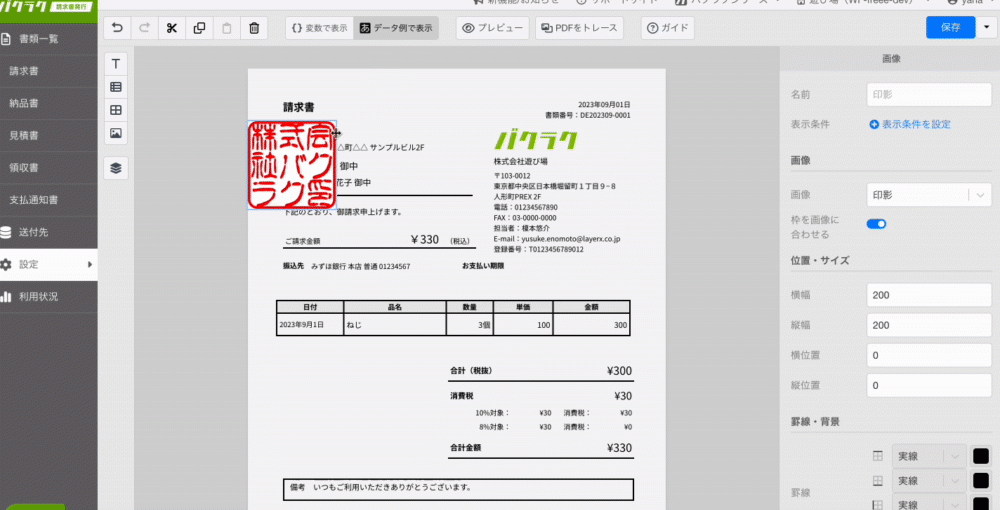Click the 2023年9月1日 table cell

310,325
